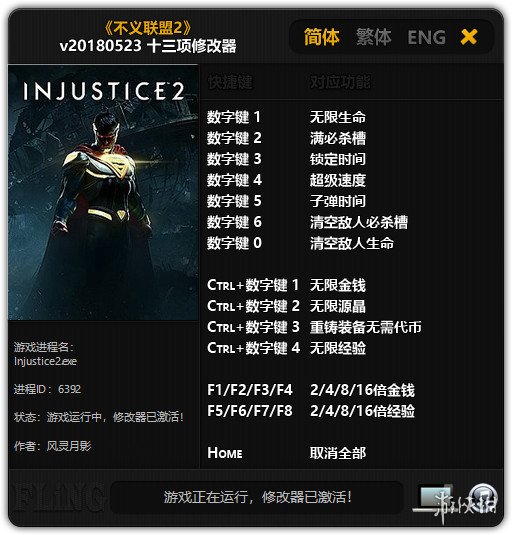Click the monitor icon in the bottom right corner
This screenshot has height=535, width=512.
click(x=433, y=497)
